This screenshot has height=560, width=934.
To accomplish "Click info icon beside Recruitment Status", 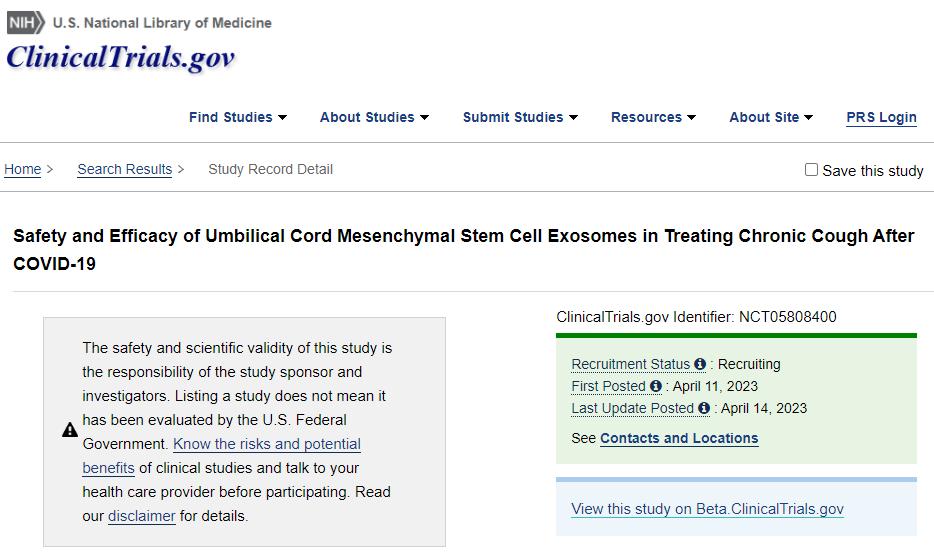I will (x=700, y=364).
